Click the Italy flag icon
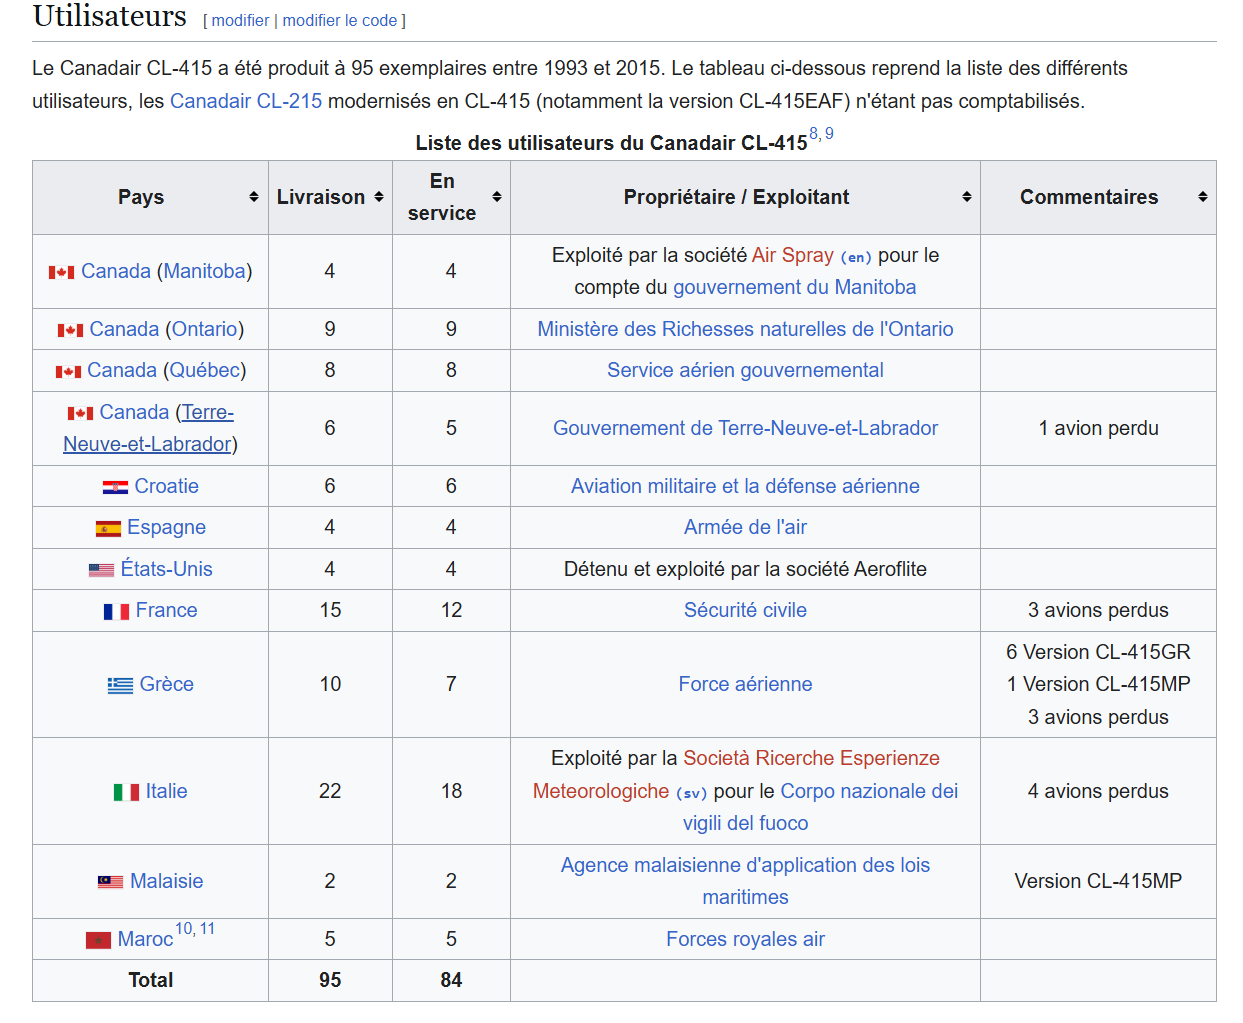 126,792
